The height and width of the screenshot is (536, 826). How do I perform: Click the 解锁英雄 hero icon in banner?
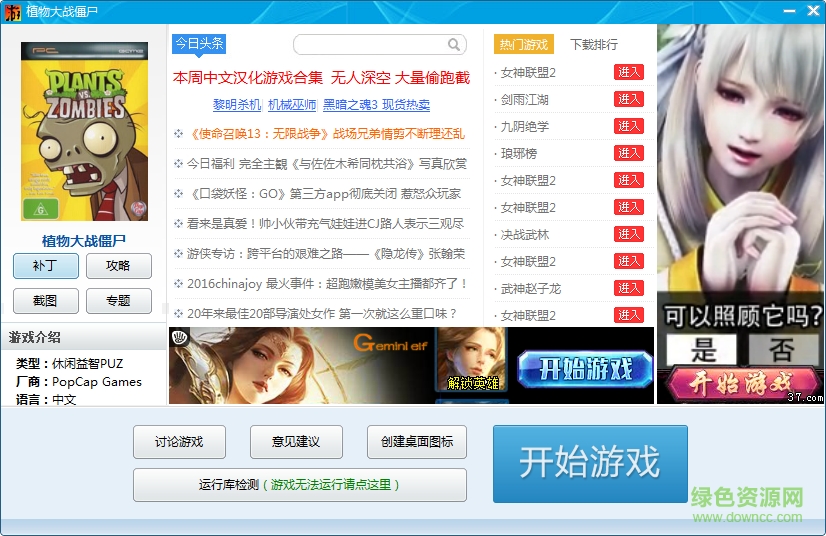[x=471, y=359]
